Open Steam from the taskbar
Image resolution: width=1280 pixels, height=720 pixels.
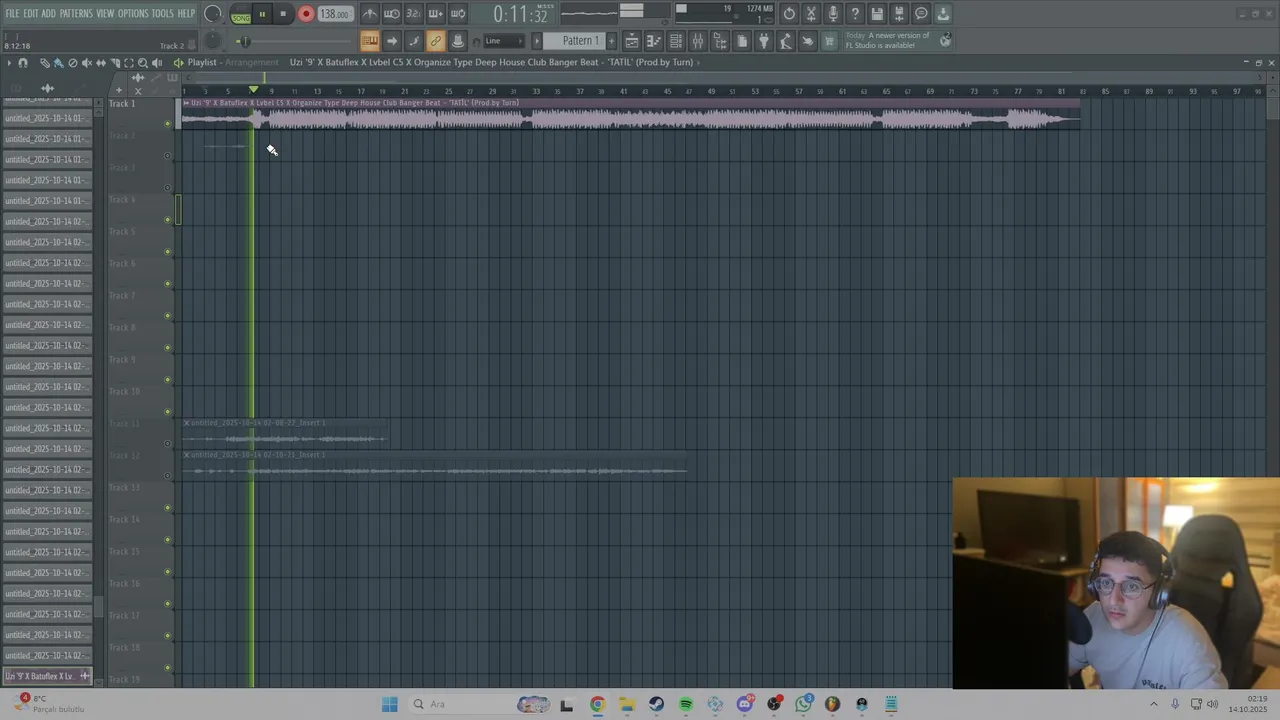tap(656, 705)
